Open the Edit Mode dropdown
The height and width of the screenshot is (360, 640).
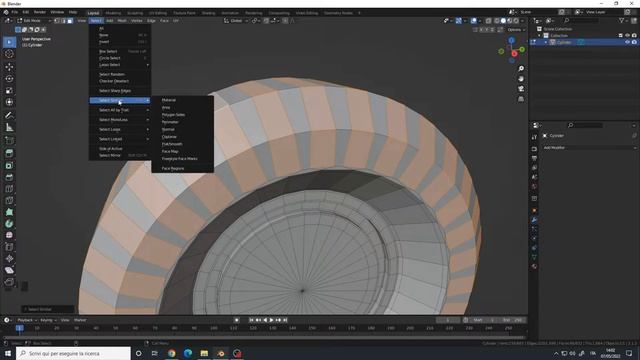tap(34, 20)
